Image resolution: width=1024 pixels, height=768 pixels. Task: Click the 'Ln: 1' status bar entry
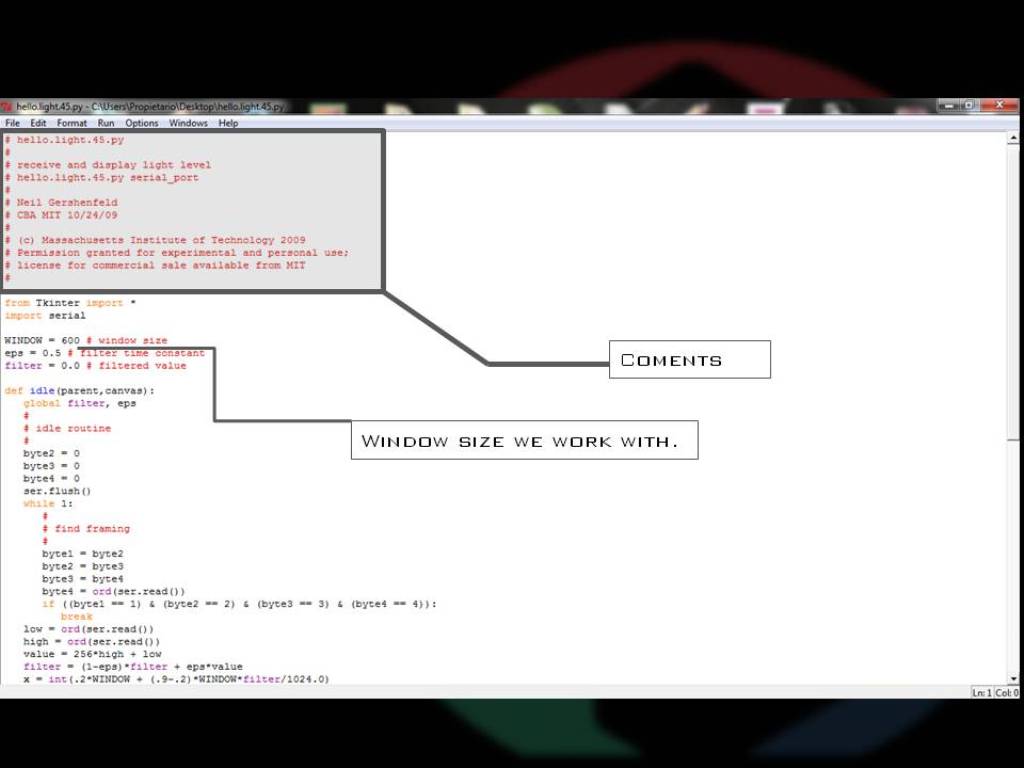982,693
